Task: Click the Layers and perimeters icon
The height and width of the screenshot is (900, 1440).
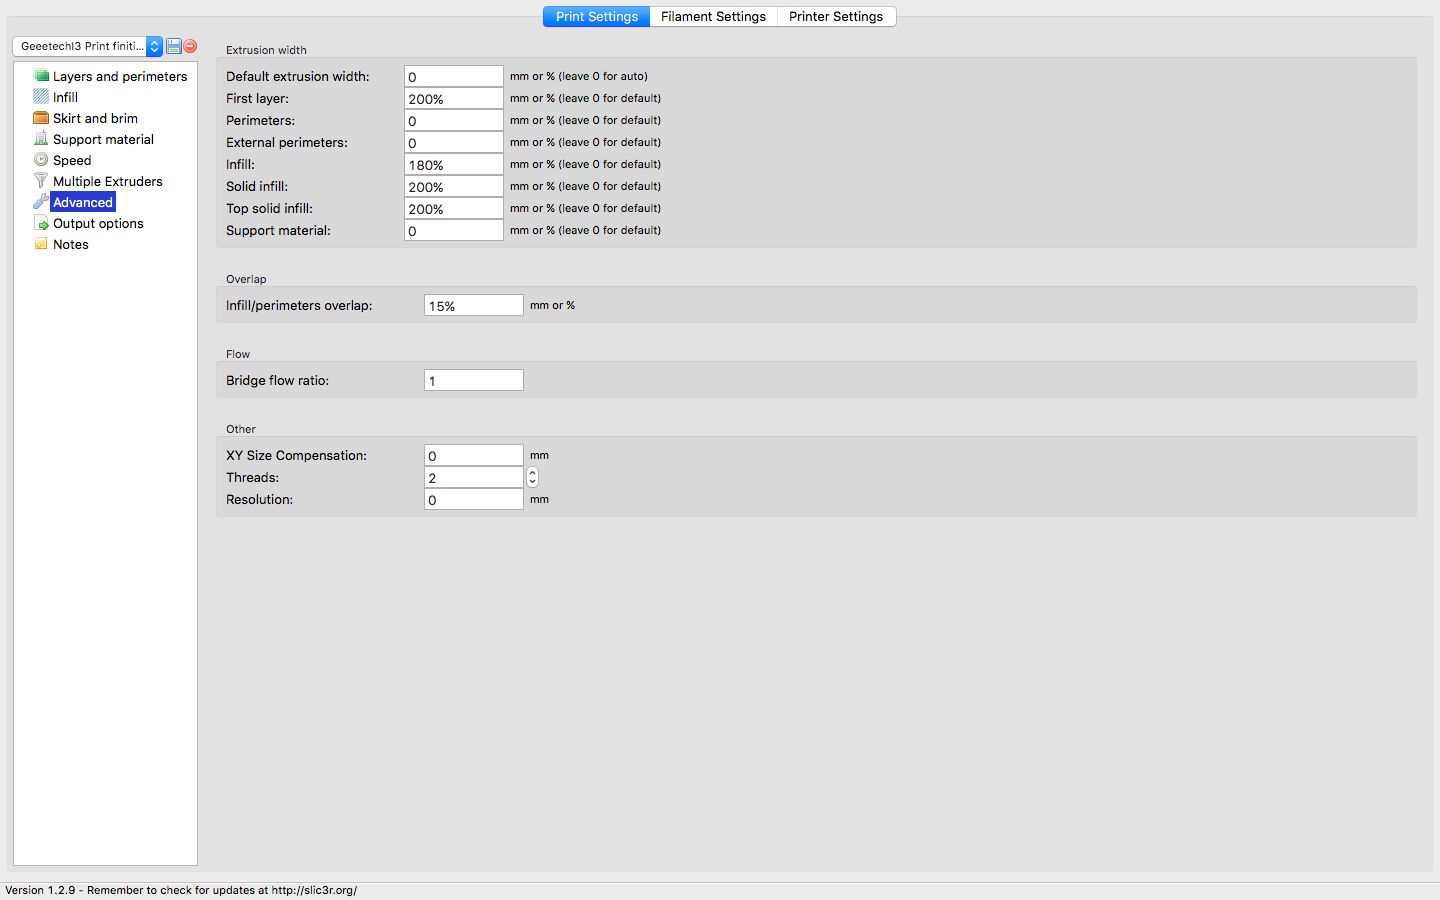Action: 41,76
